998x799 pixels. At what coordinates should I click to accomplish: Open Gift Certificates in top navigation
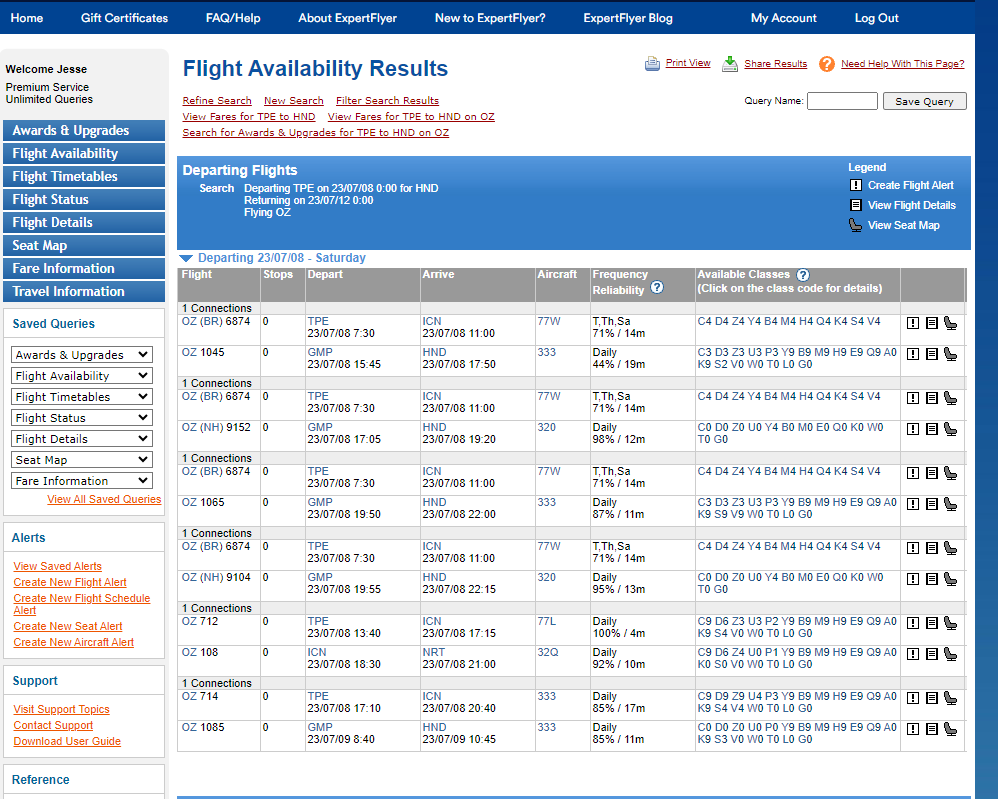point(124,18)
